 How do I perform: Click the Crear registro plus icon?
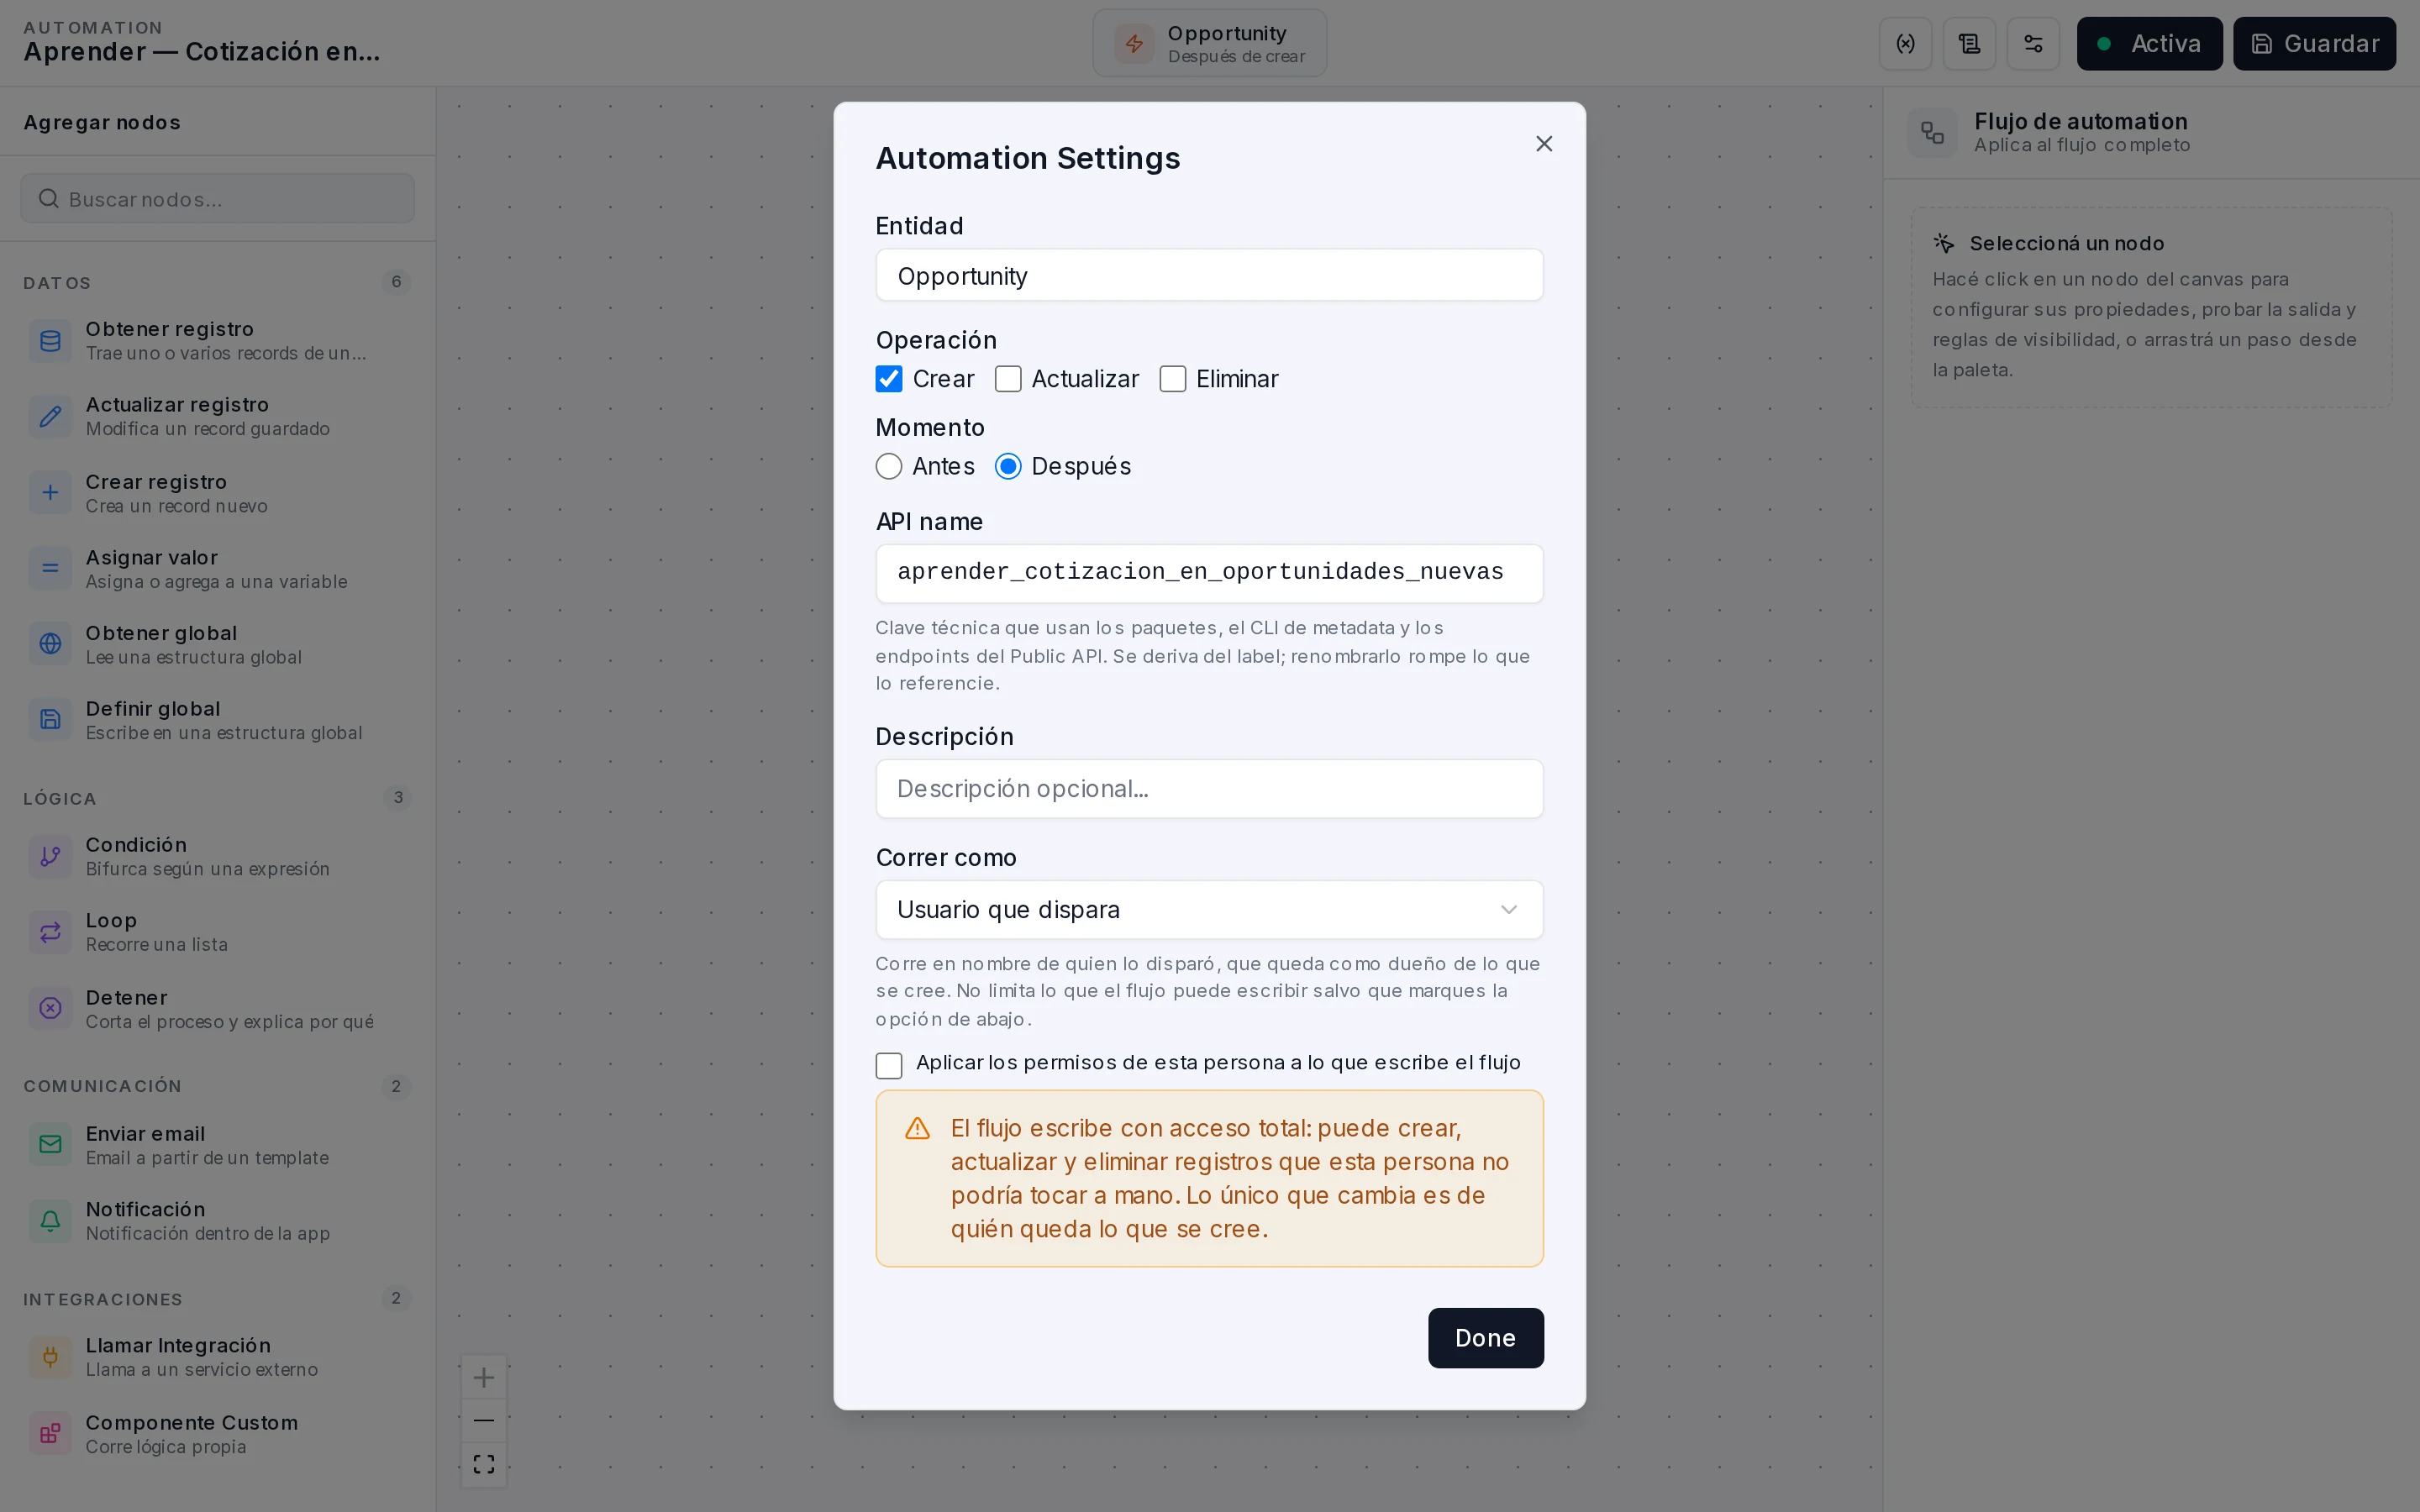point(50,493)
